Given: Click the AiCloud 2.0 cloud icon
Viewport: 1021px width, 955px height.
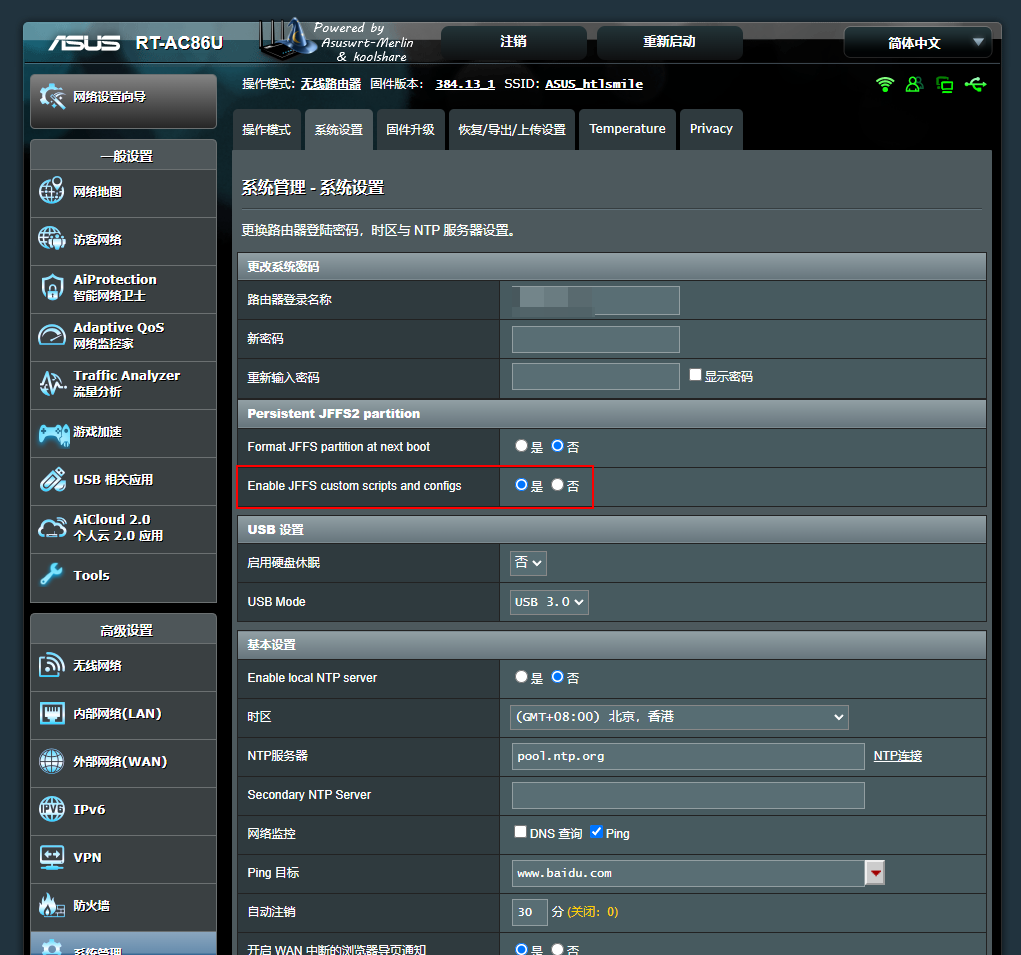Looking at the screenshot, I should [52, 528].
